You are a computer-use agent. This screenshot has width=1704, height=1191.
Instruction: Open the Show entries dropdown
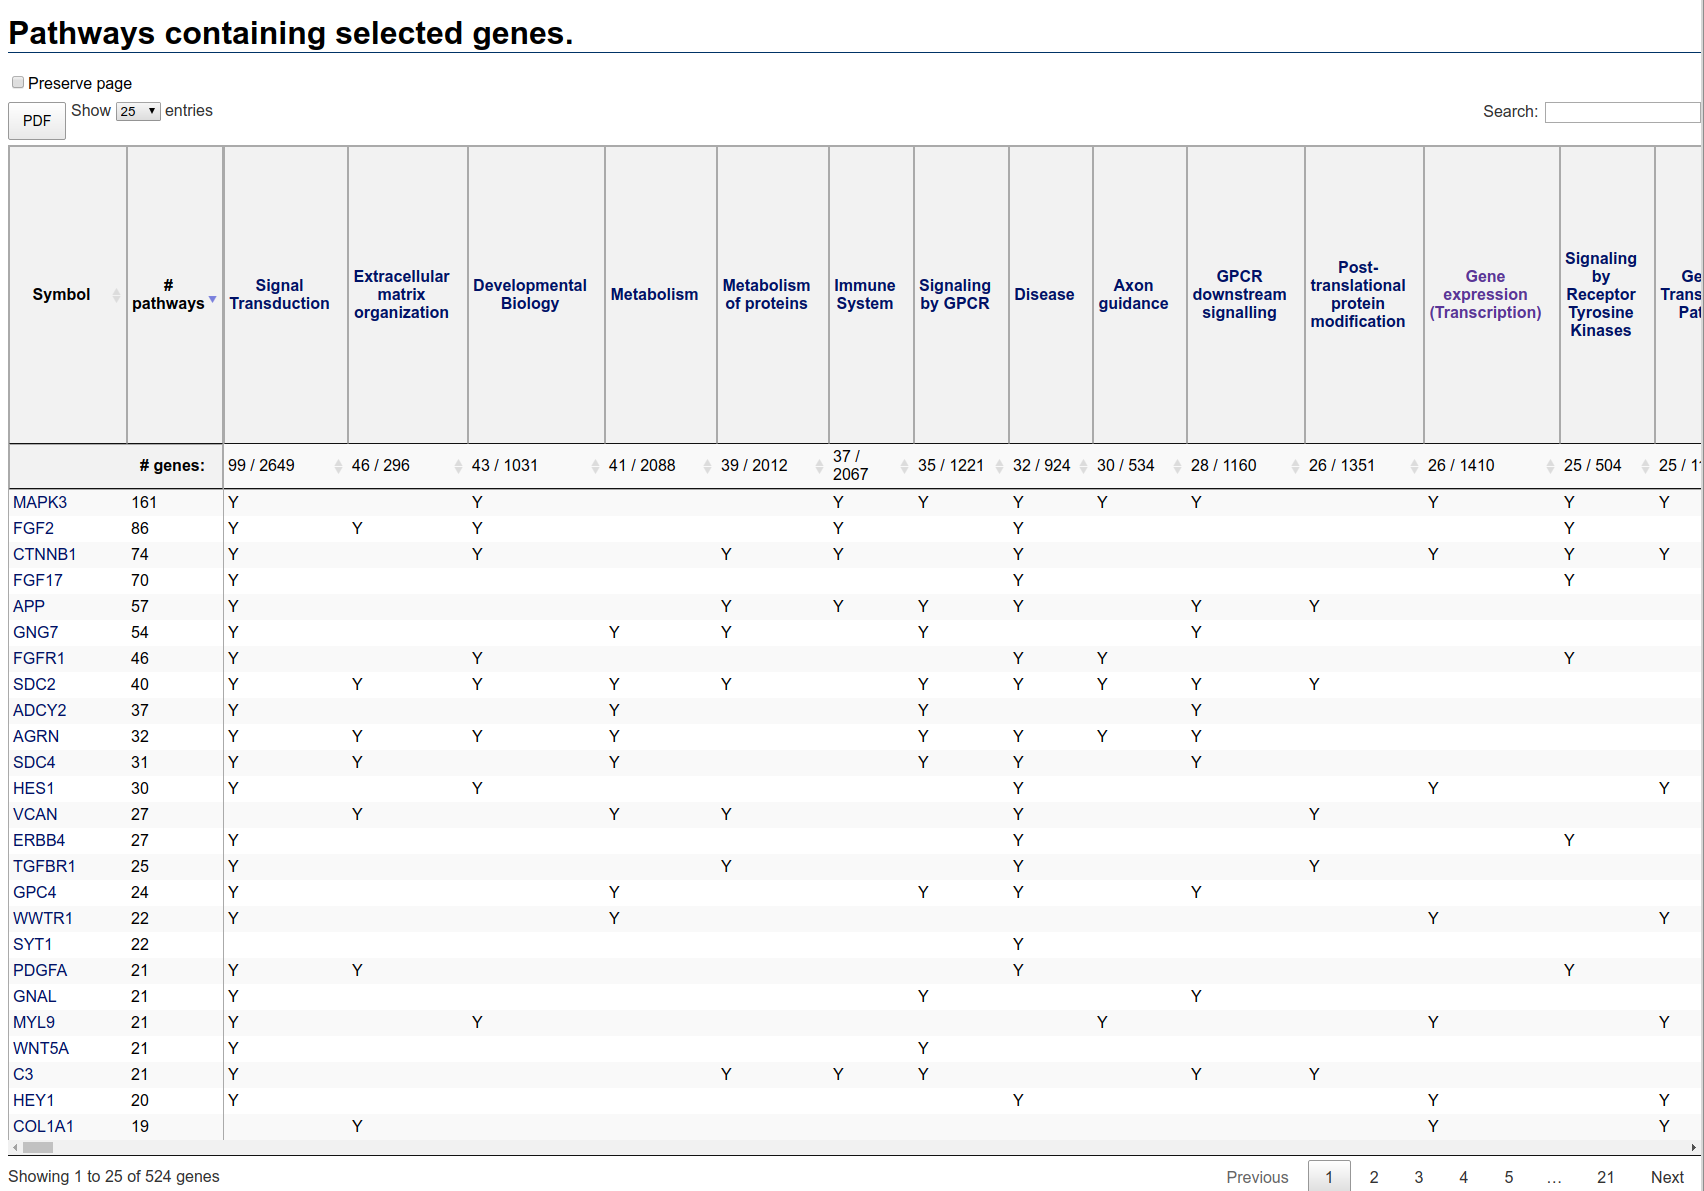coord(138,111)
